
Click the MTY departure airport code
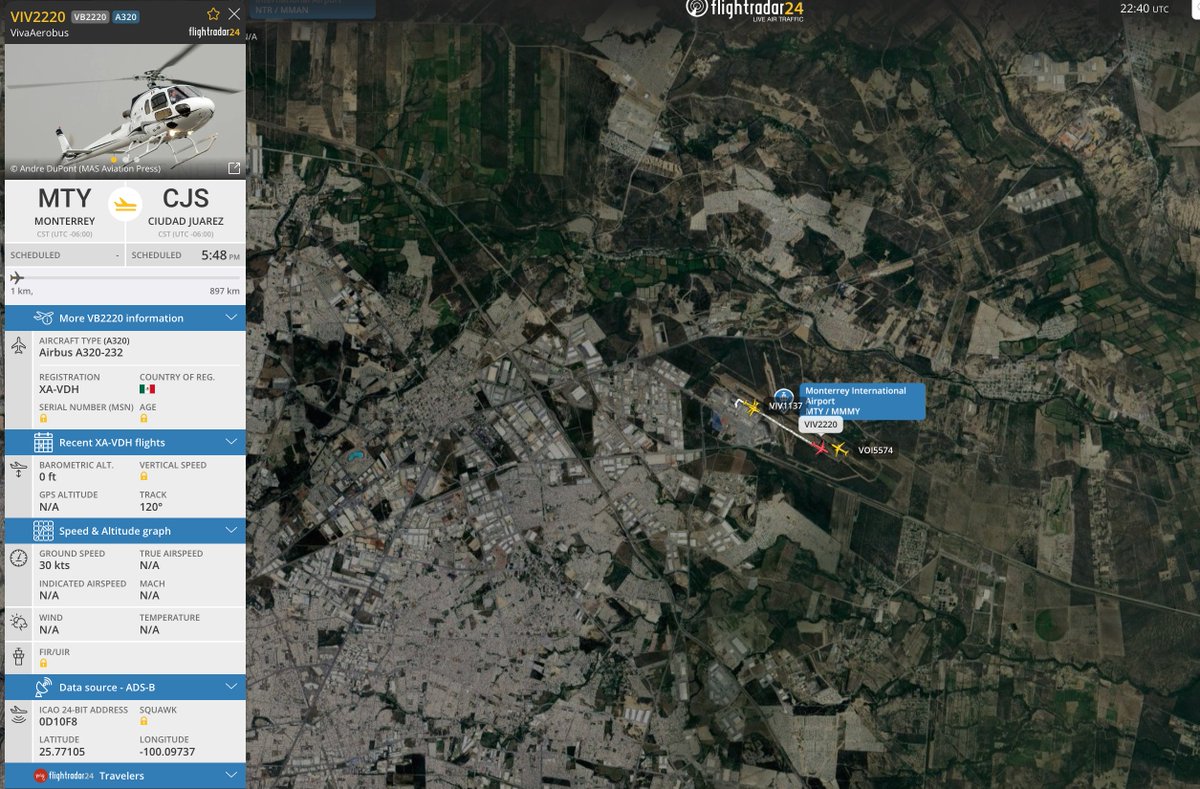click(x=65, y=198)
